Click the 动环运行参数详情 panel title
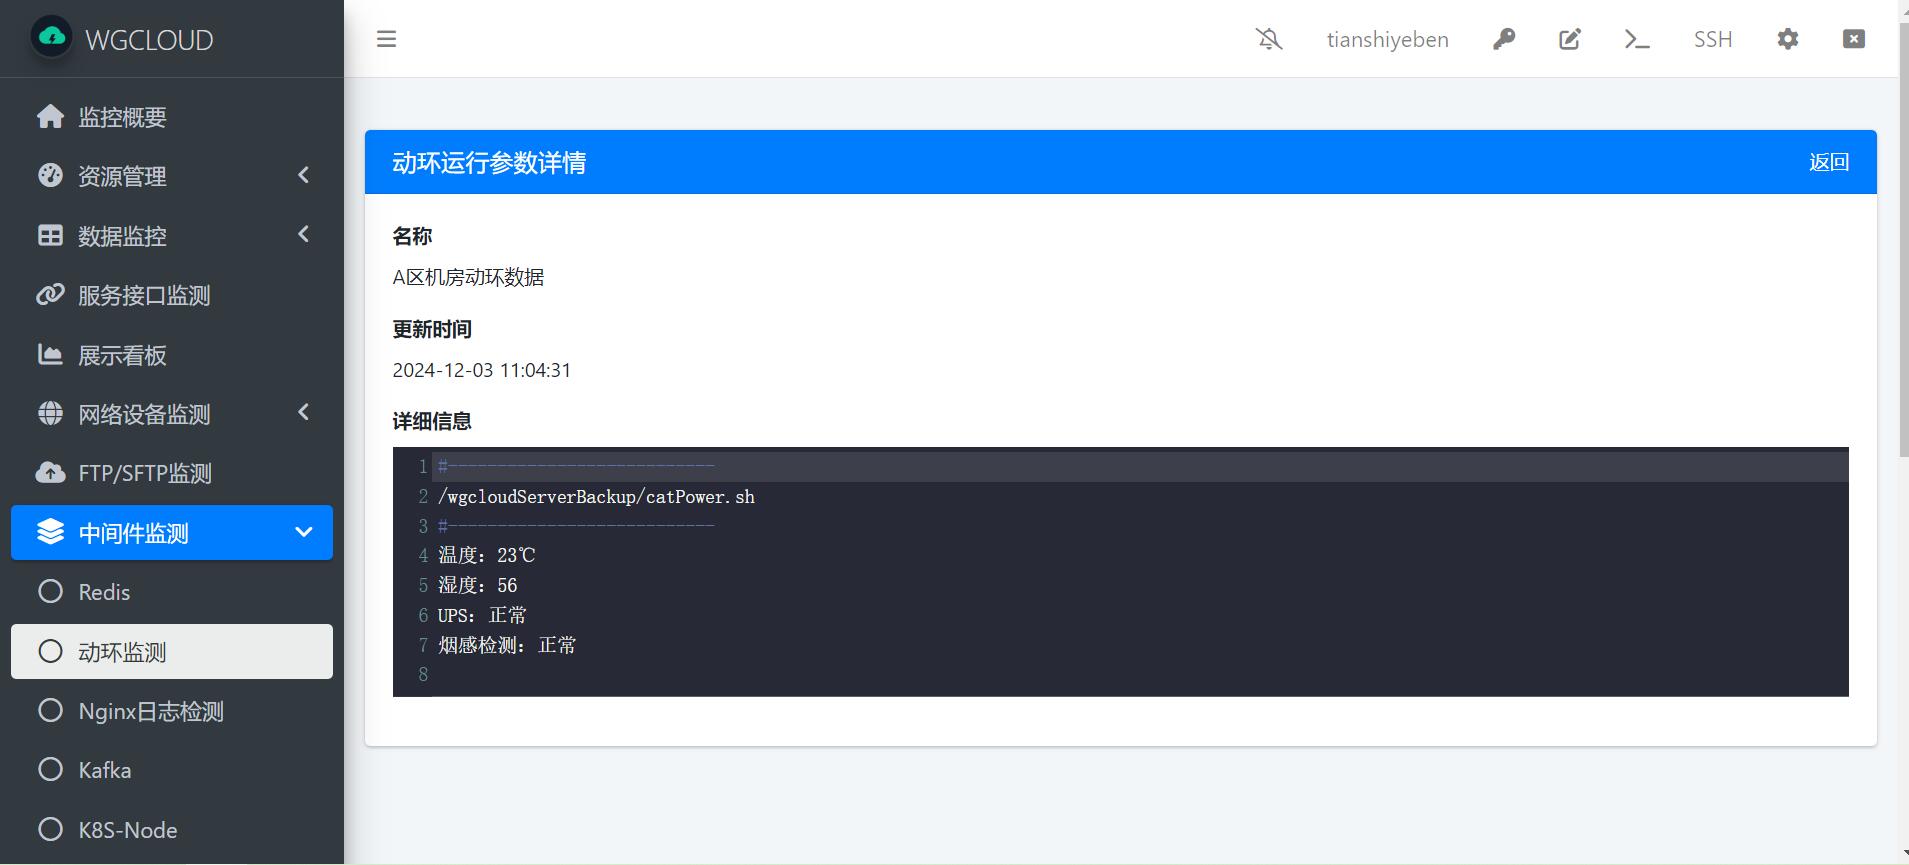 [x=489, y=162]
